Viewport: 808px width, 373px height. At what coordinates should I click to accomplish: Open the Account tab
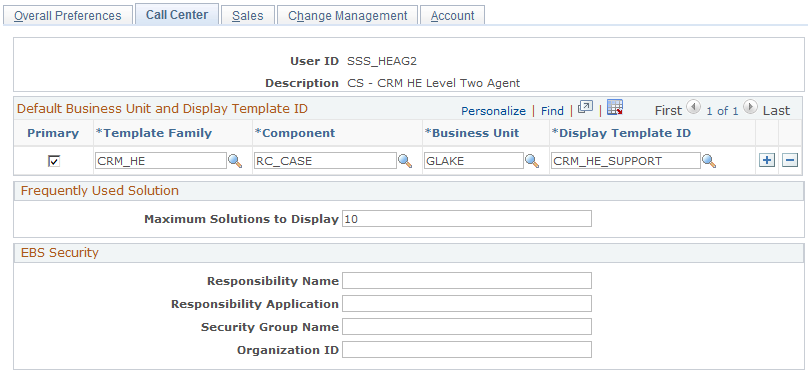[452, 15]
